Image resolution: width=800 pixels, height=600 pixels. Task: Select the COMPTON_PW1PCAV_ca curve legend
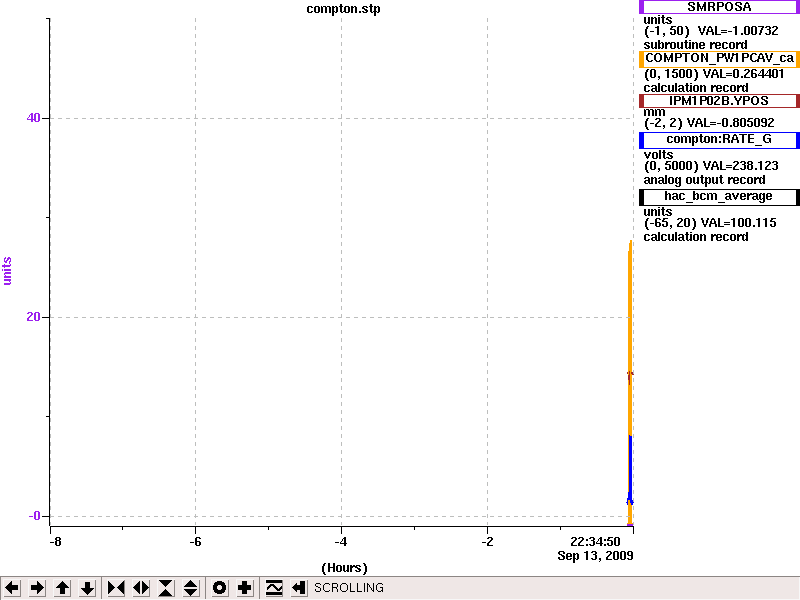click(719, 58)
